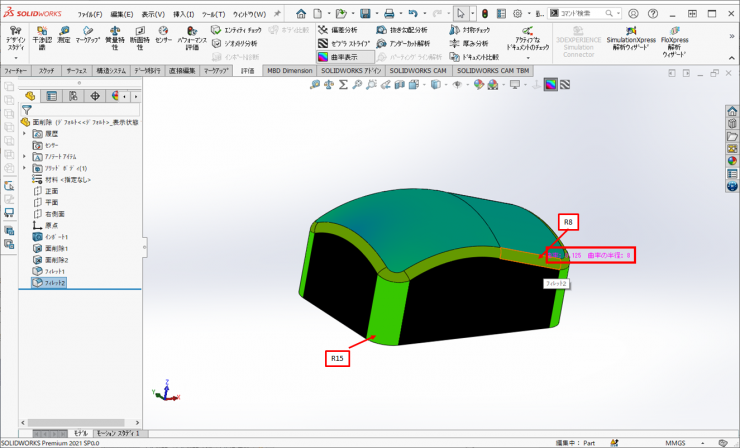
Task: Toggle curvature view icon in heads-up toolbar
Action: pos(548,85)
